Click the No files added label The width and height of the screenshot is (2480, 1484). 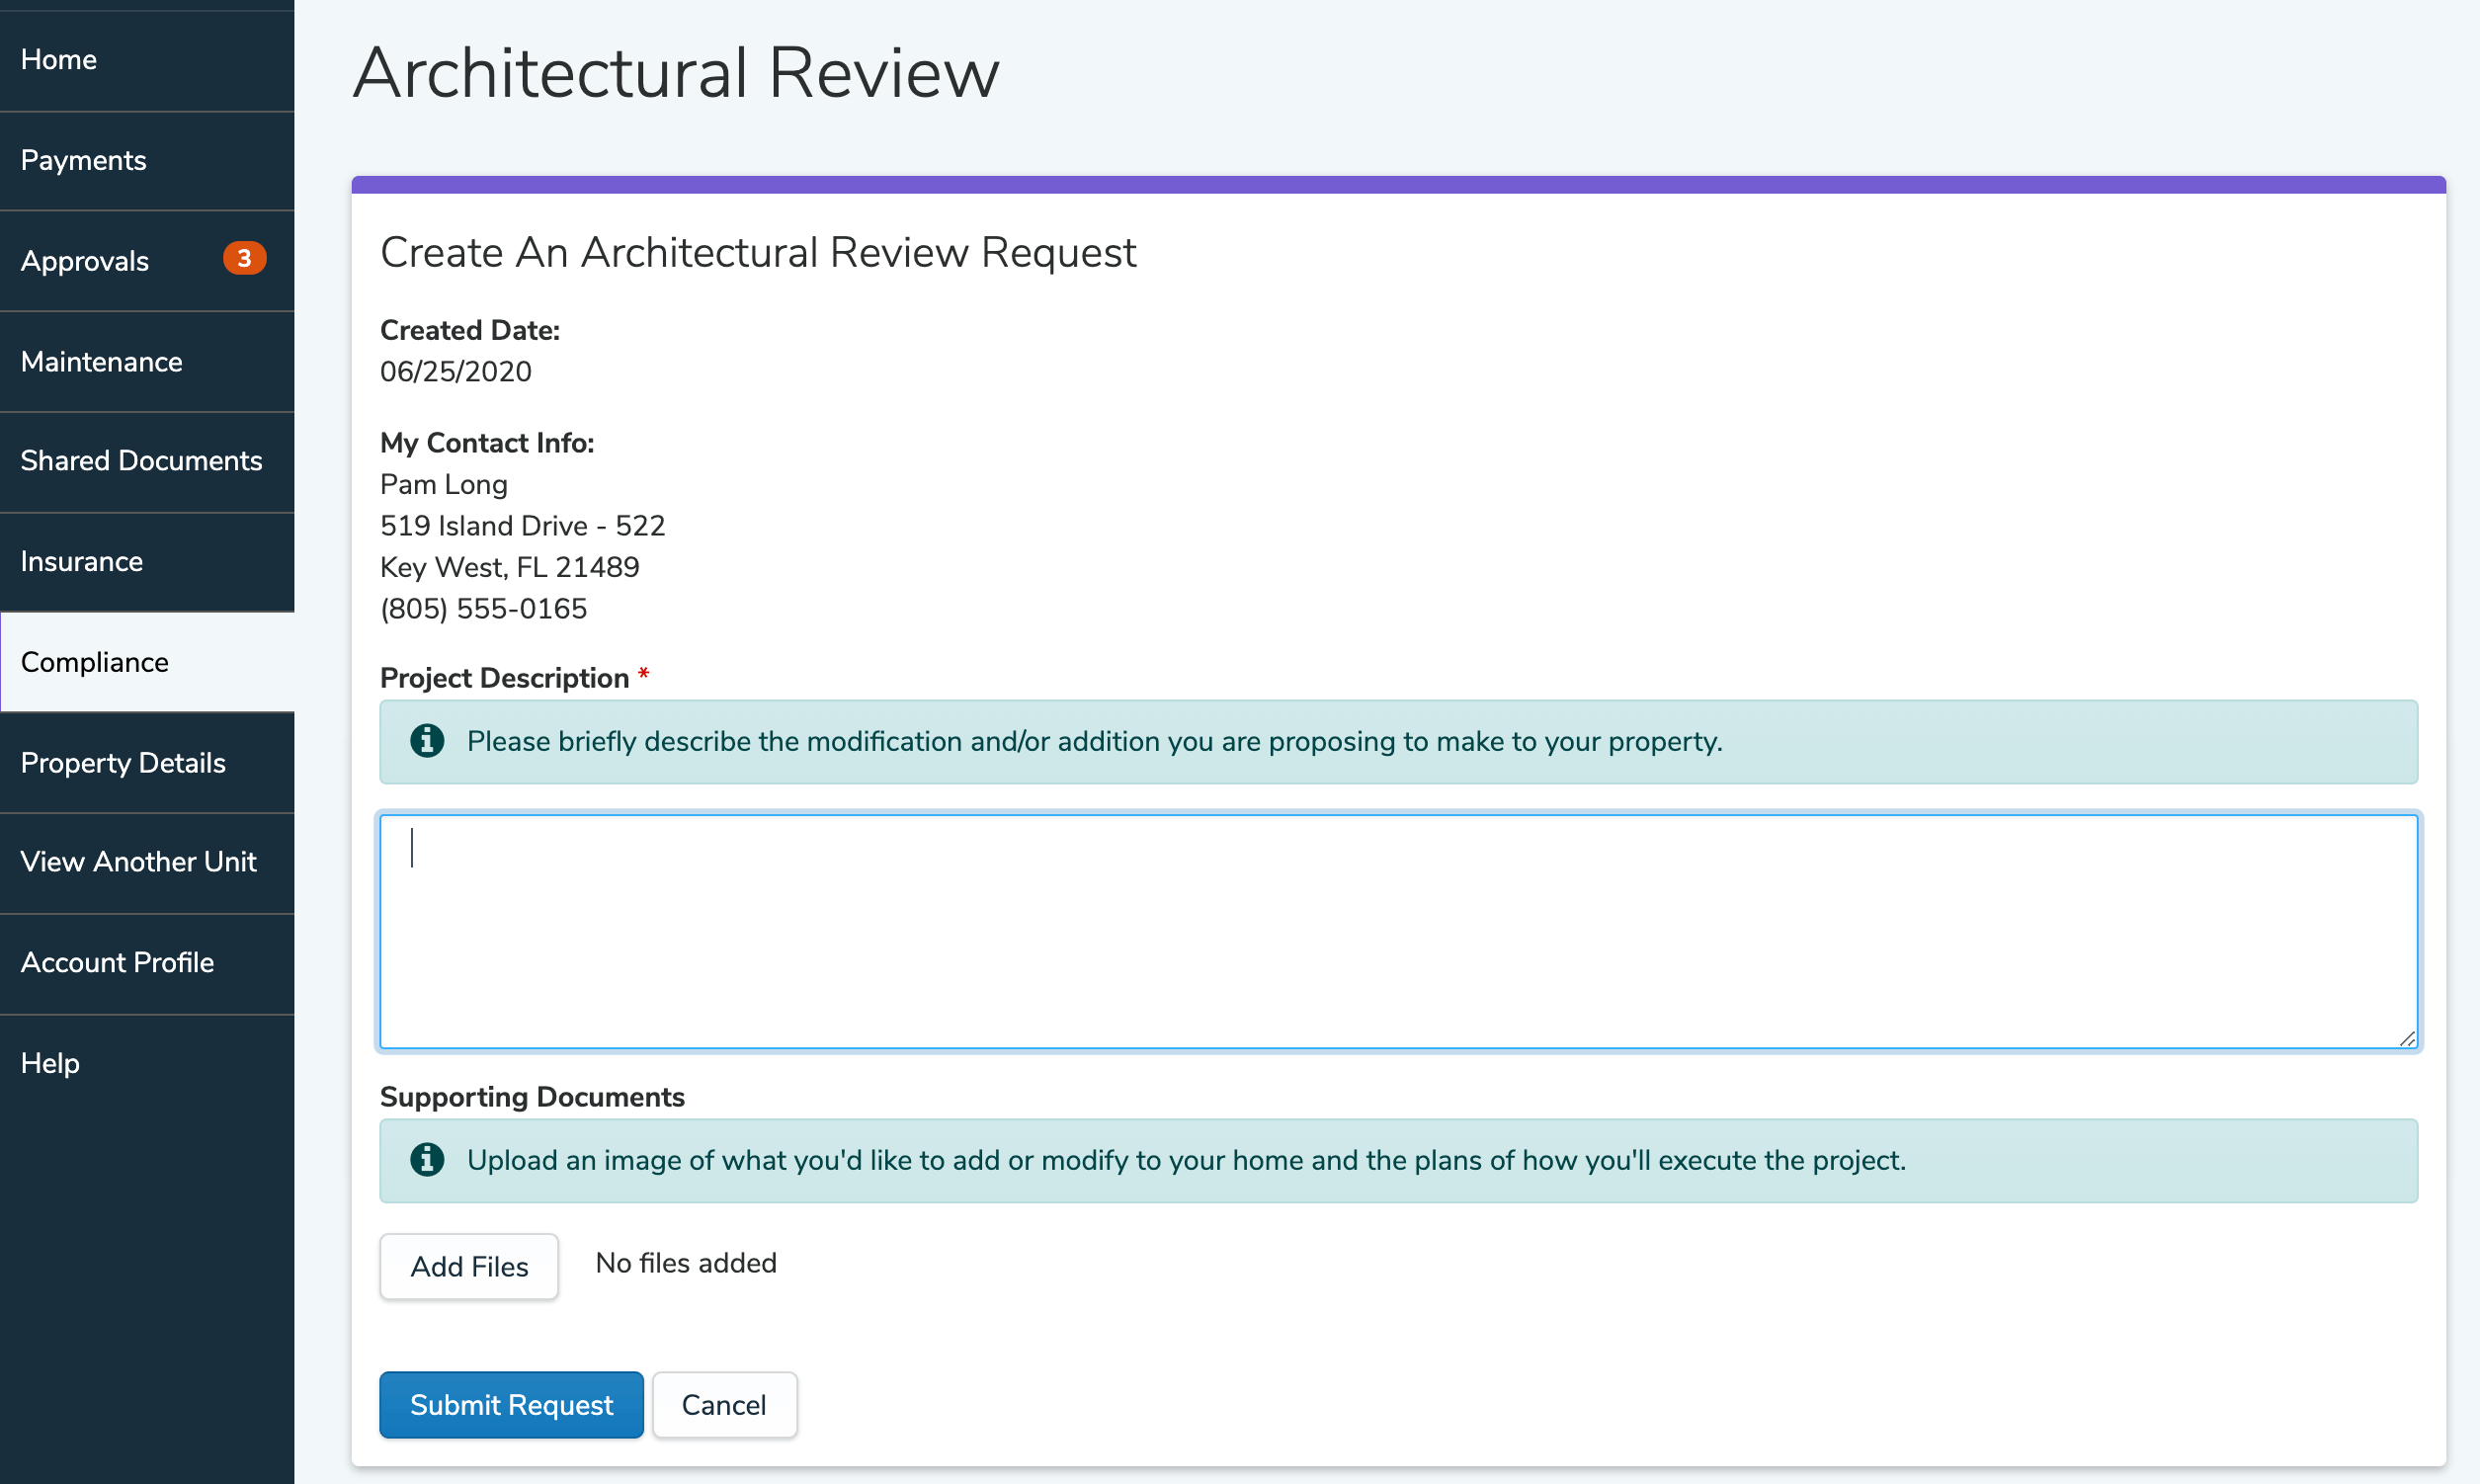(686, 1263)
